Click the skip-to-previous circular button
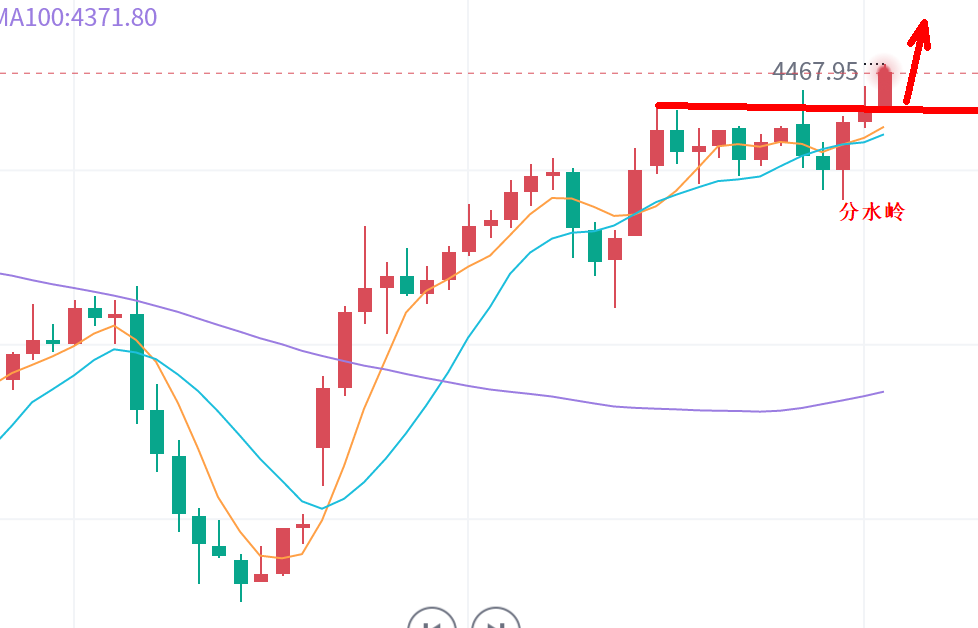 pyautogui.click(x=432, y=620)
